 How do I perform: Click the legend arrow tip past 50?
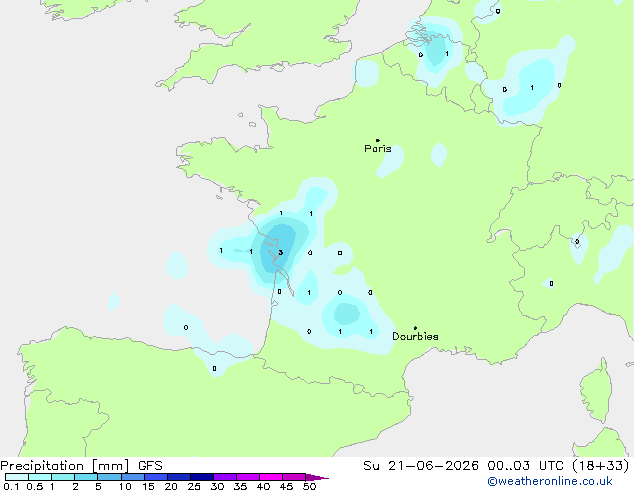click(x=317, y=477)
